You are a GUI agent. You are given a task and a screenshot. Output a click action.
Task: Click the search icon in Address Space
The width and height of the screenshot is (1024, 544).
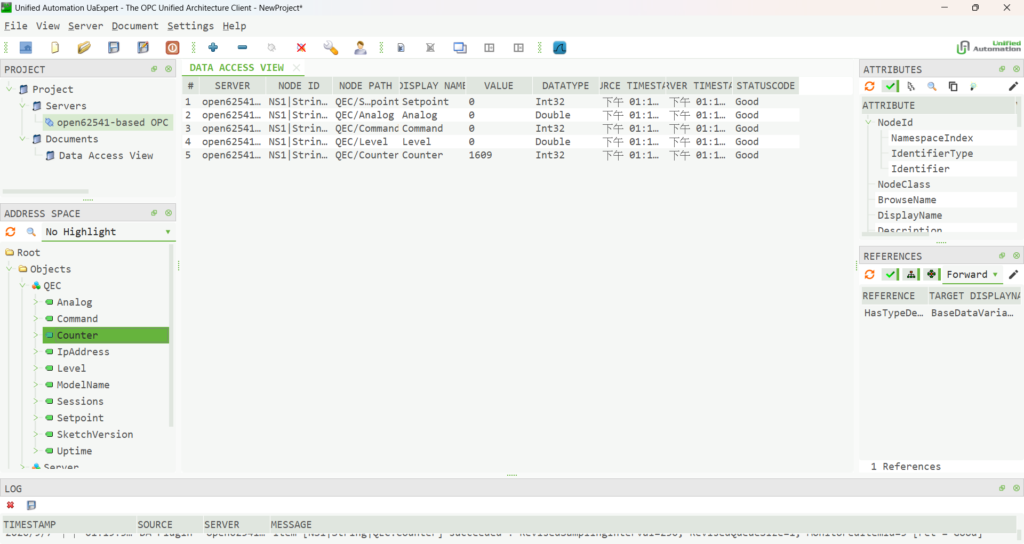31,232
